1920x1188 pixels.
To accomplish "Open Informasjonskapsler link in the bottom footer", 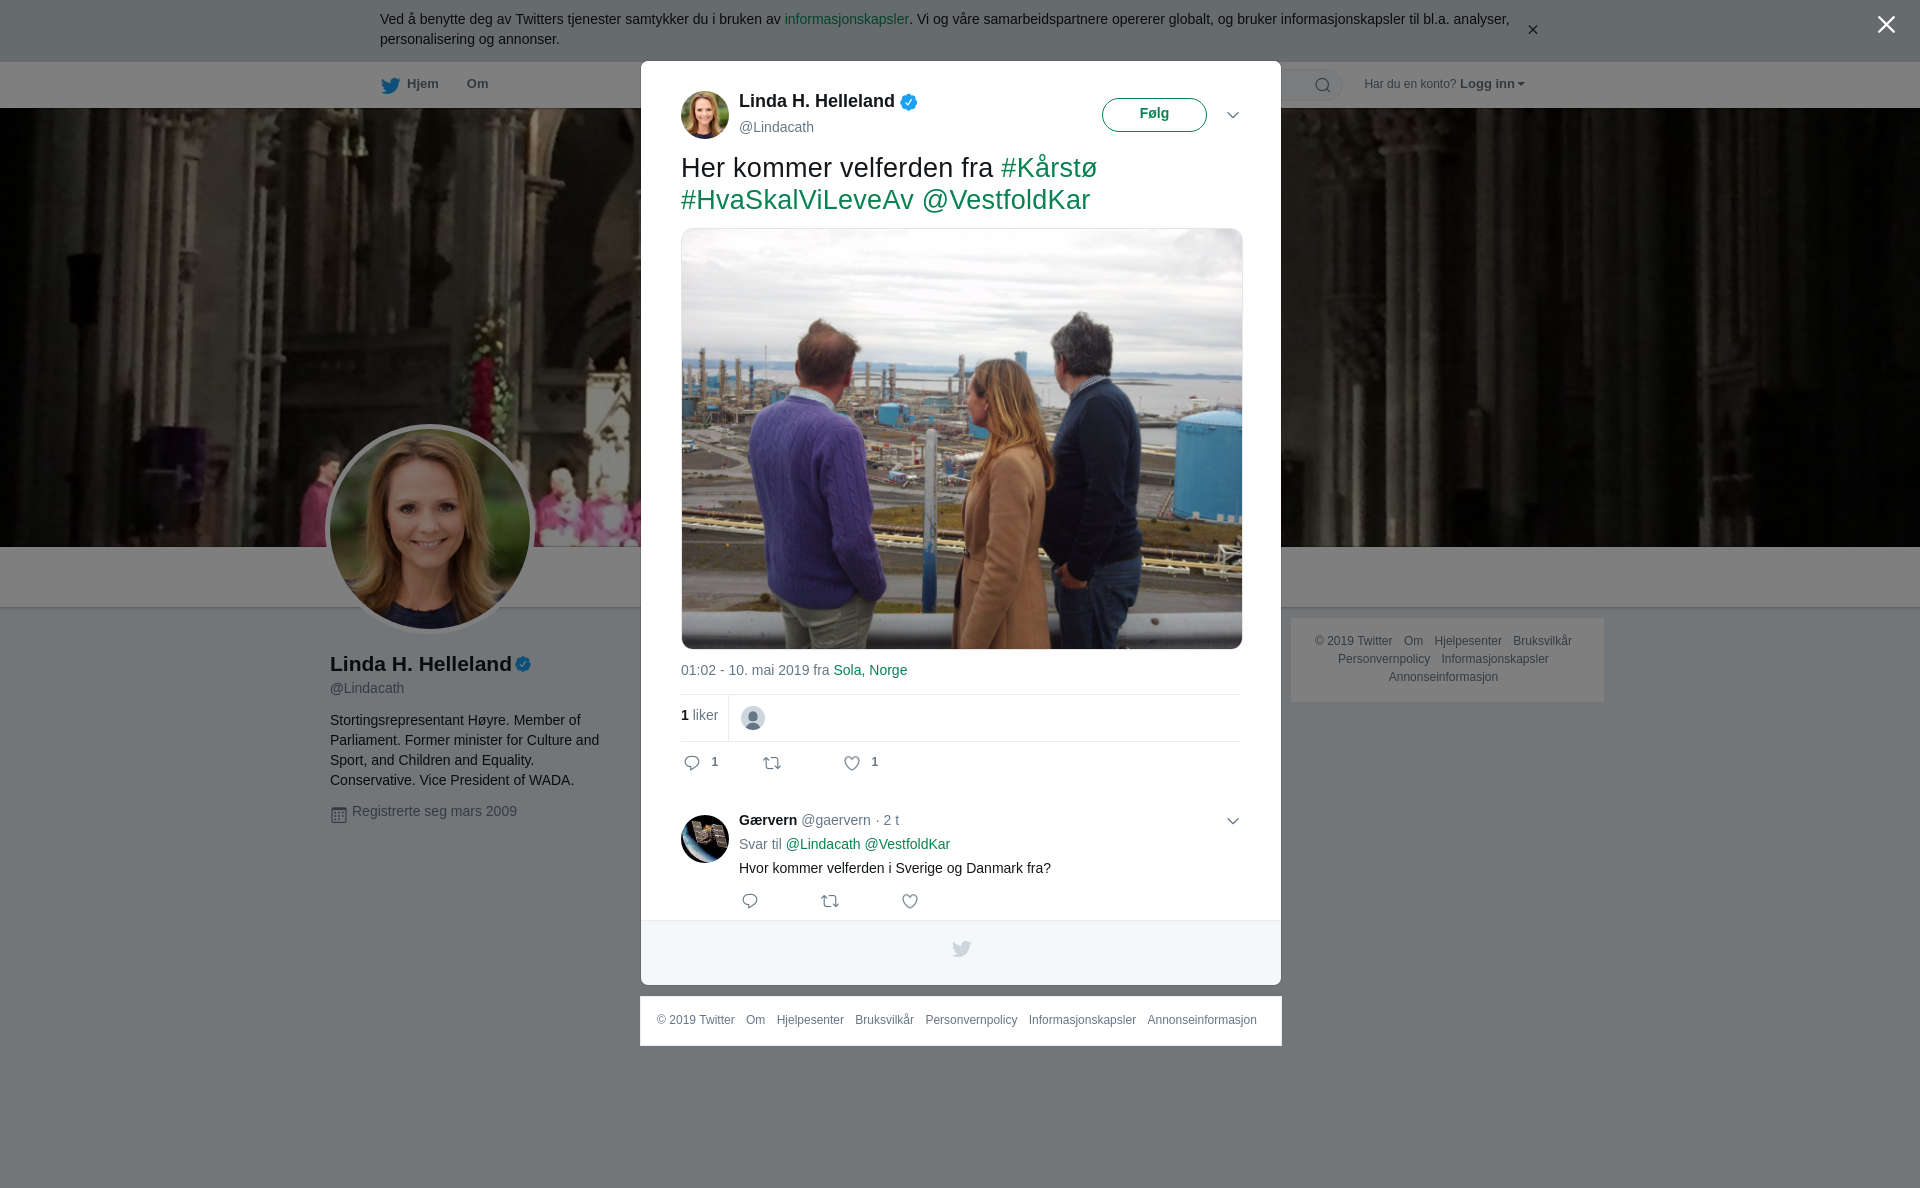I will [x=1082, y=1020].
